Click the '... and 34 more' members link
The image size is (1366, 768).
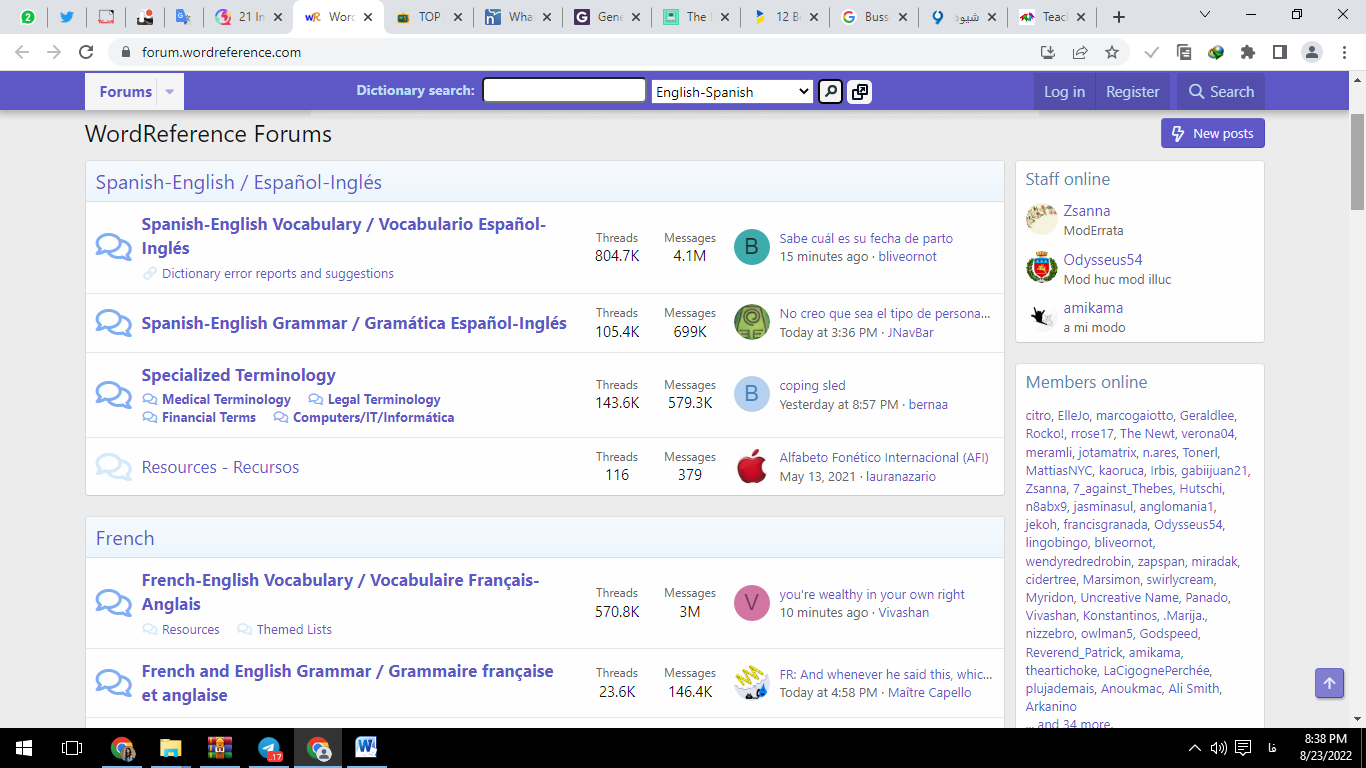coord(1068,724)
